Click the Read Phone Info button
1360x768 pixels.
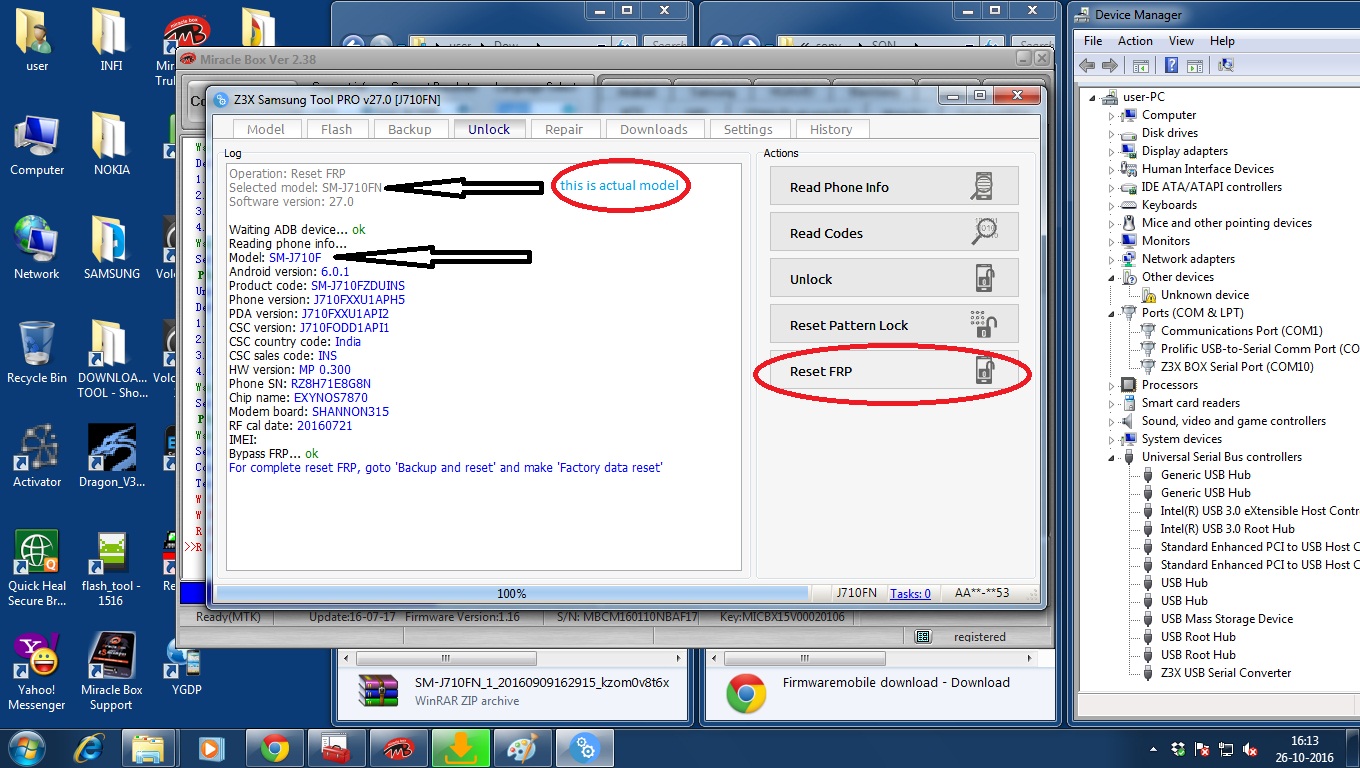click(x=894, y=187)
